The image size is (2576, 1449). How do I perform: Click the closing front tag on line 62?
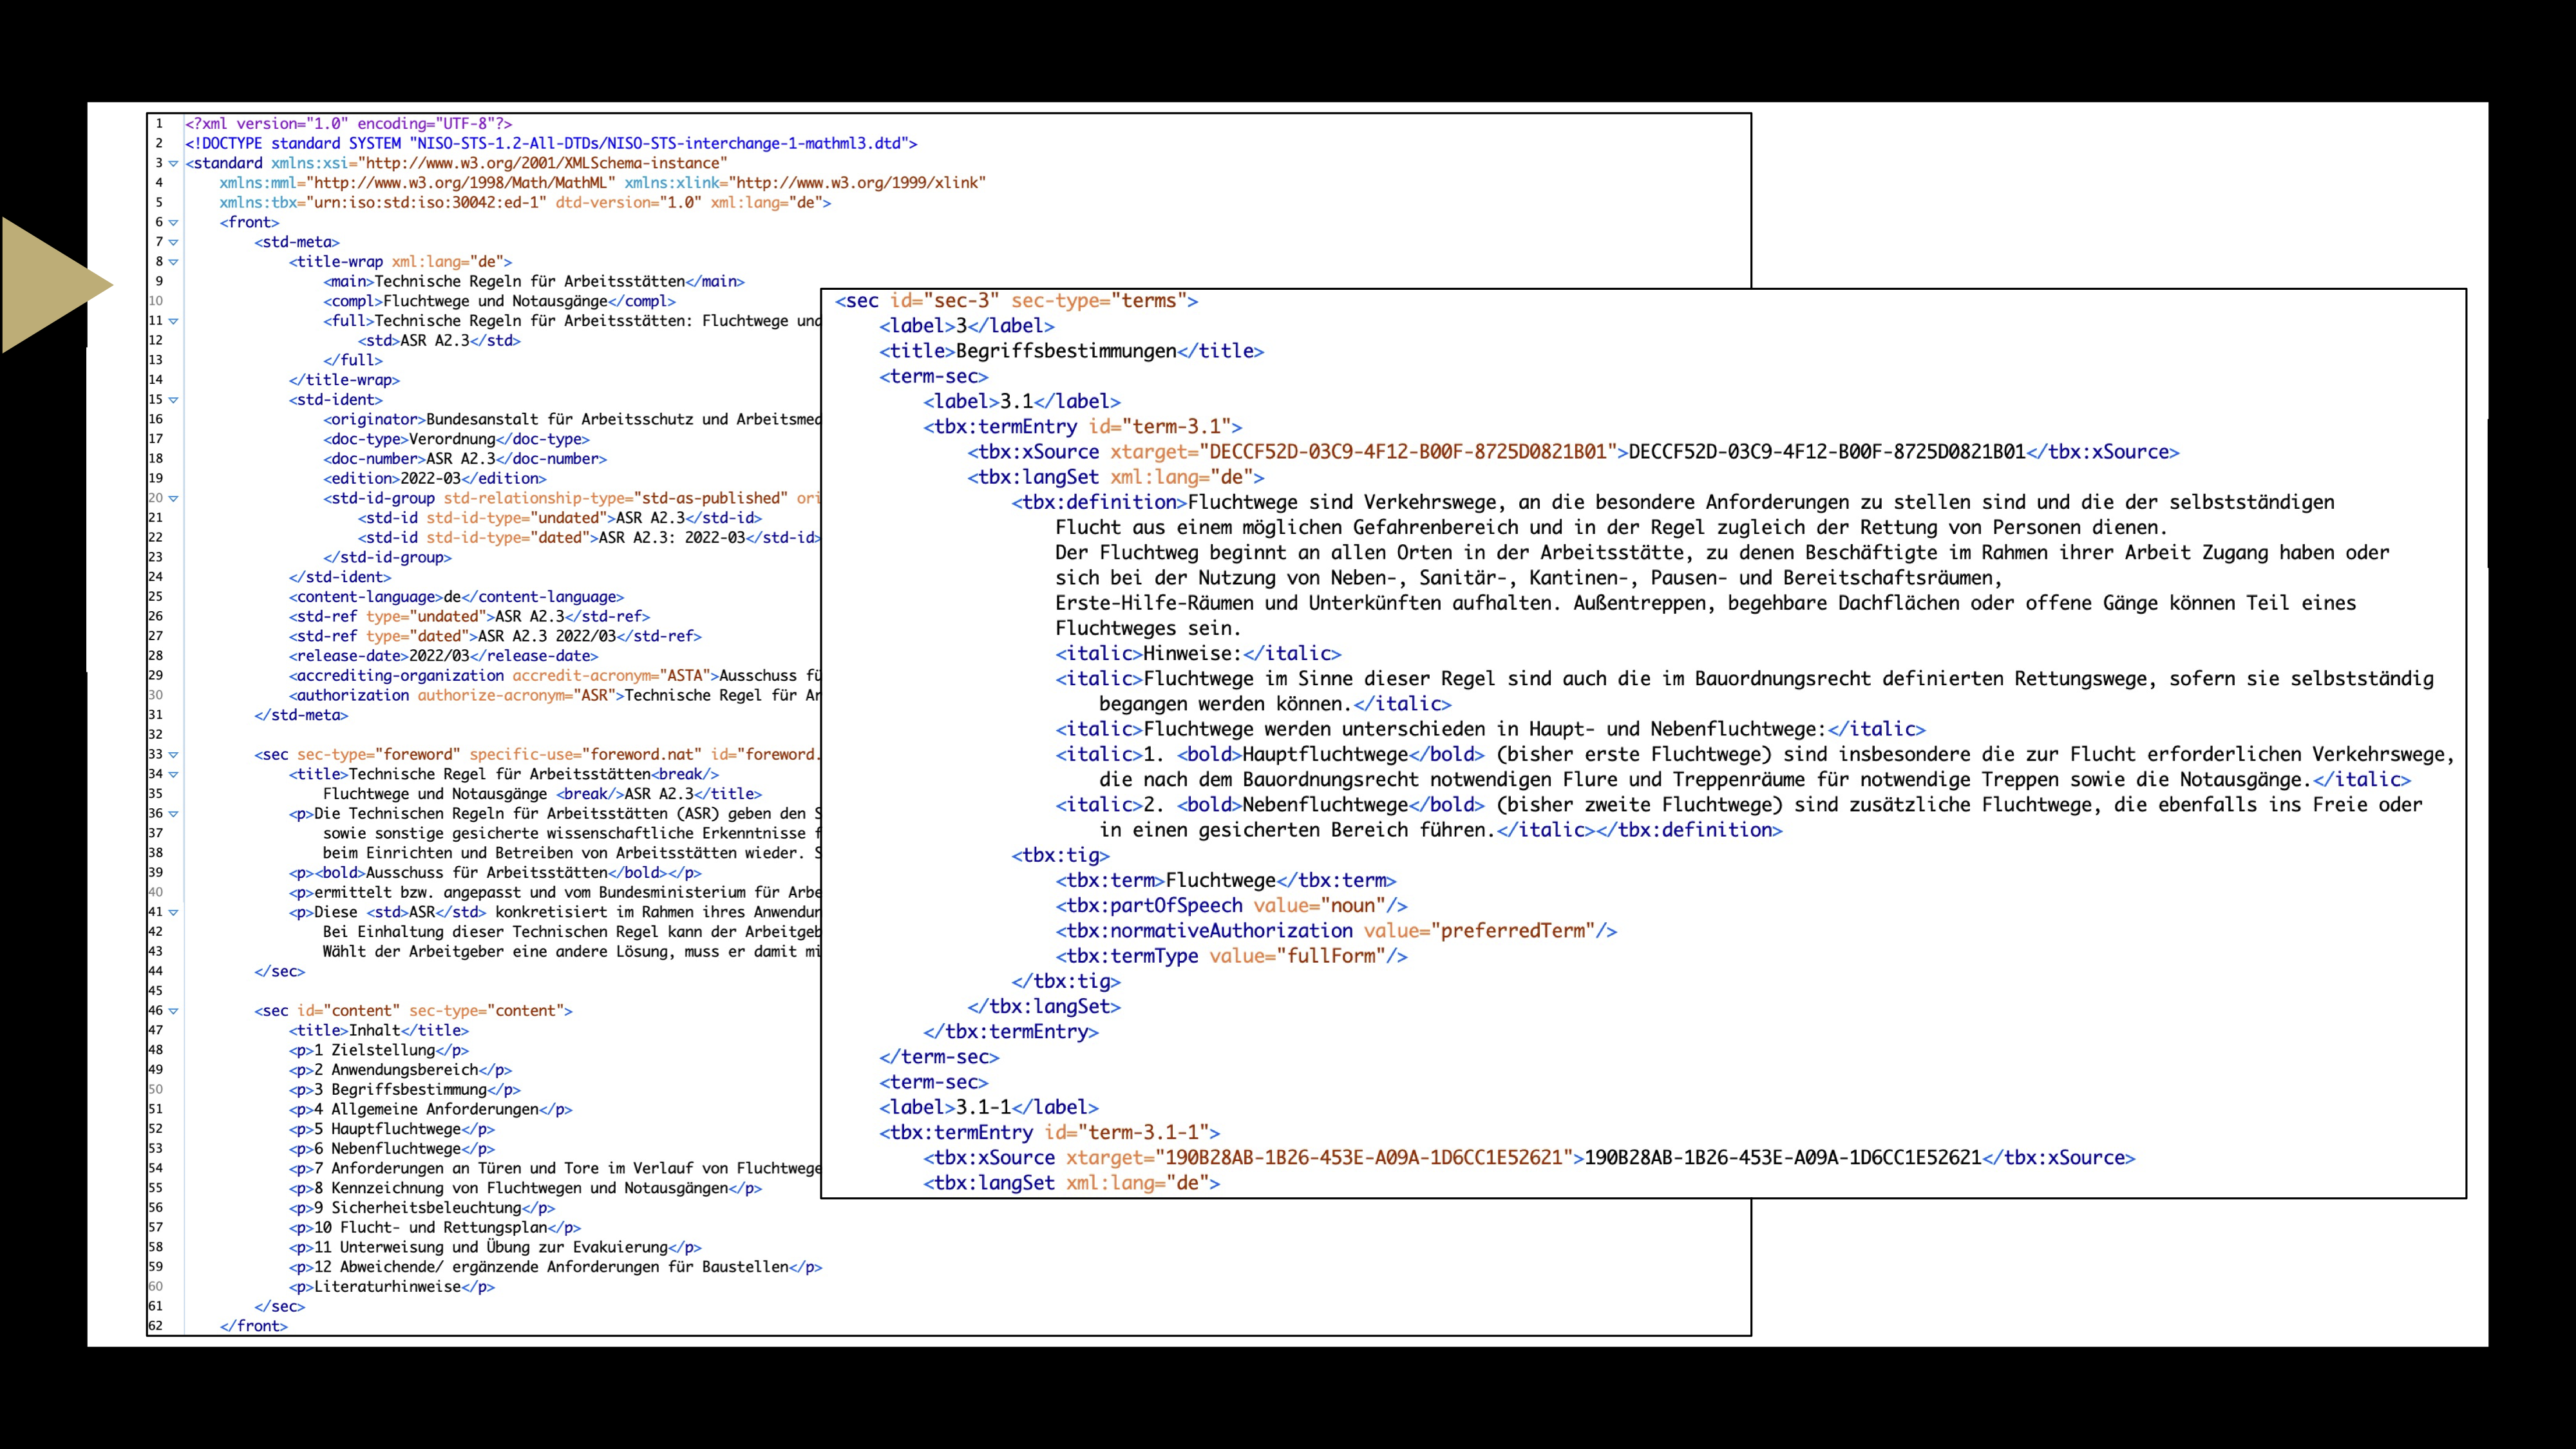pyautogui.click(x=254, y=1326)
